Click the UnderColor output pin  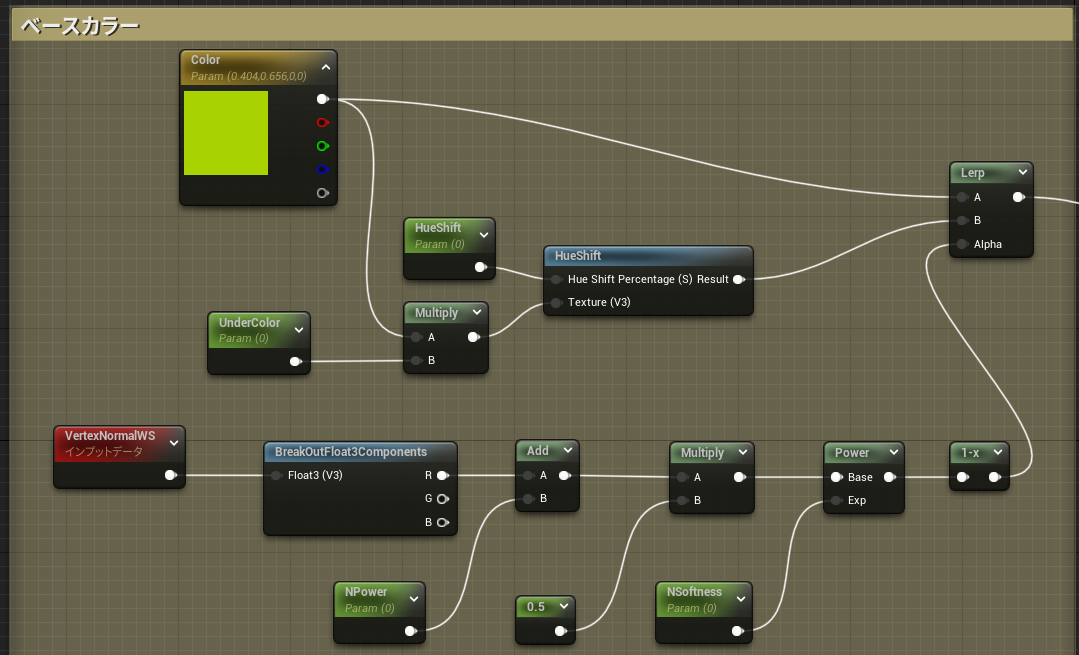[296, 361]
